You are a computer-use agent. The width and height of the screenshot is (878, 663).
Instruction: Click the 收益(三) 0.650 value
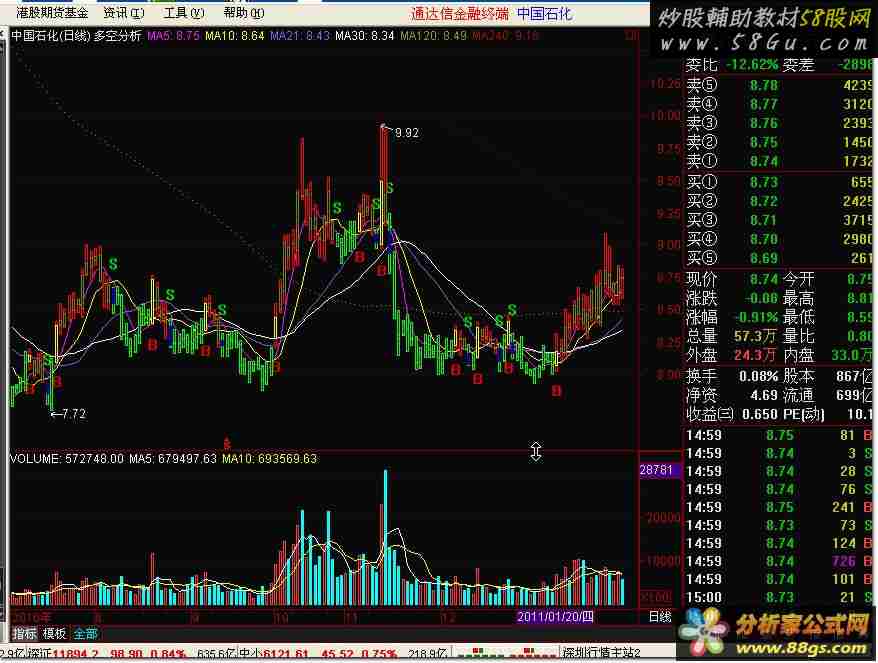click(x=759, y=414)
